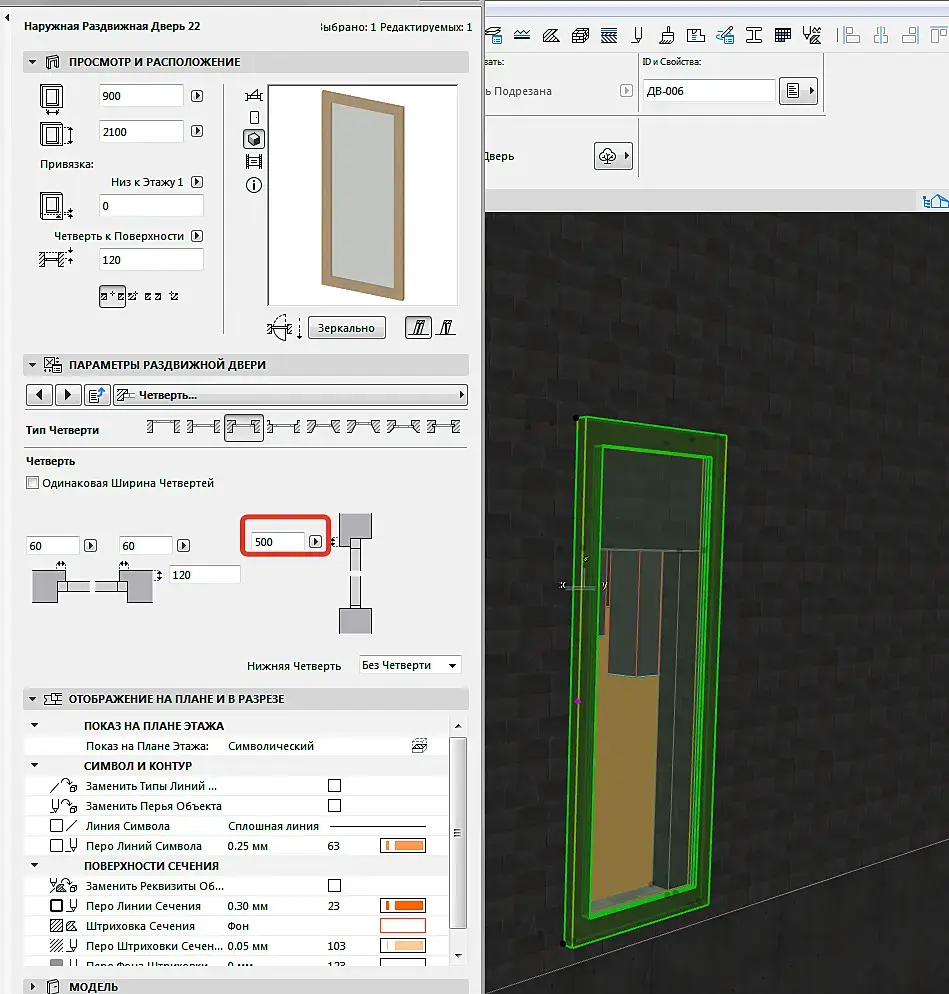Pick the fourth reveal anchor option
The height and width of the screenshot is (994, 949).
point(174,296)
